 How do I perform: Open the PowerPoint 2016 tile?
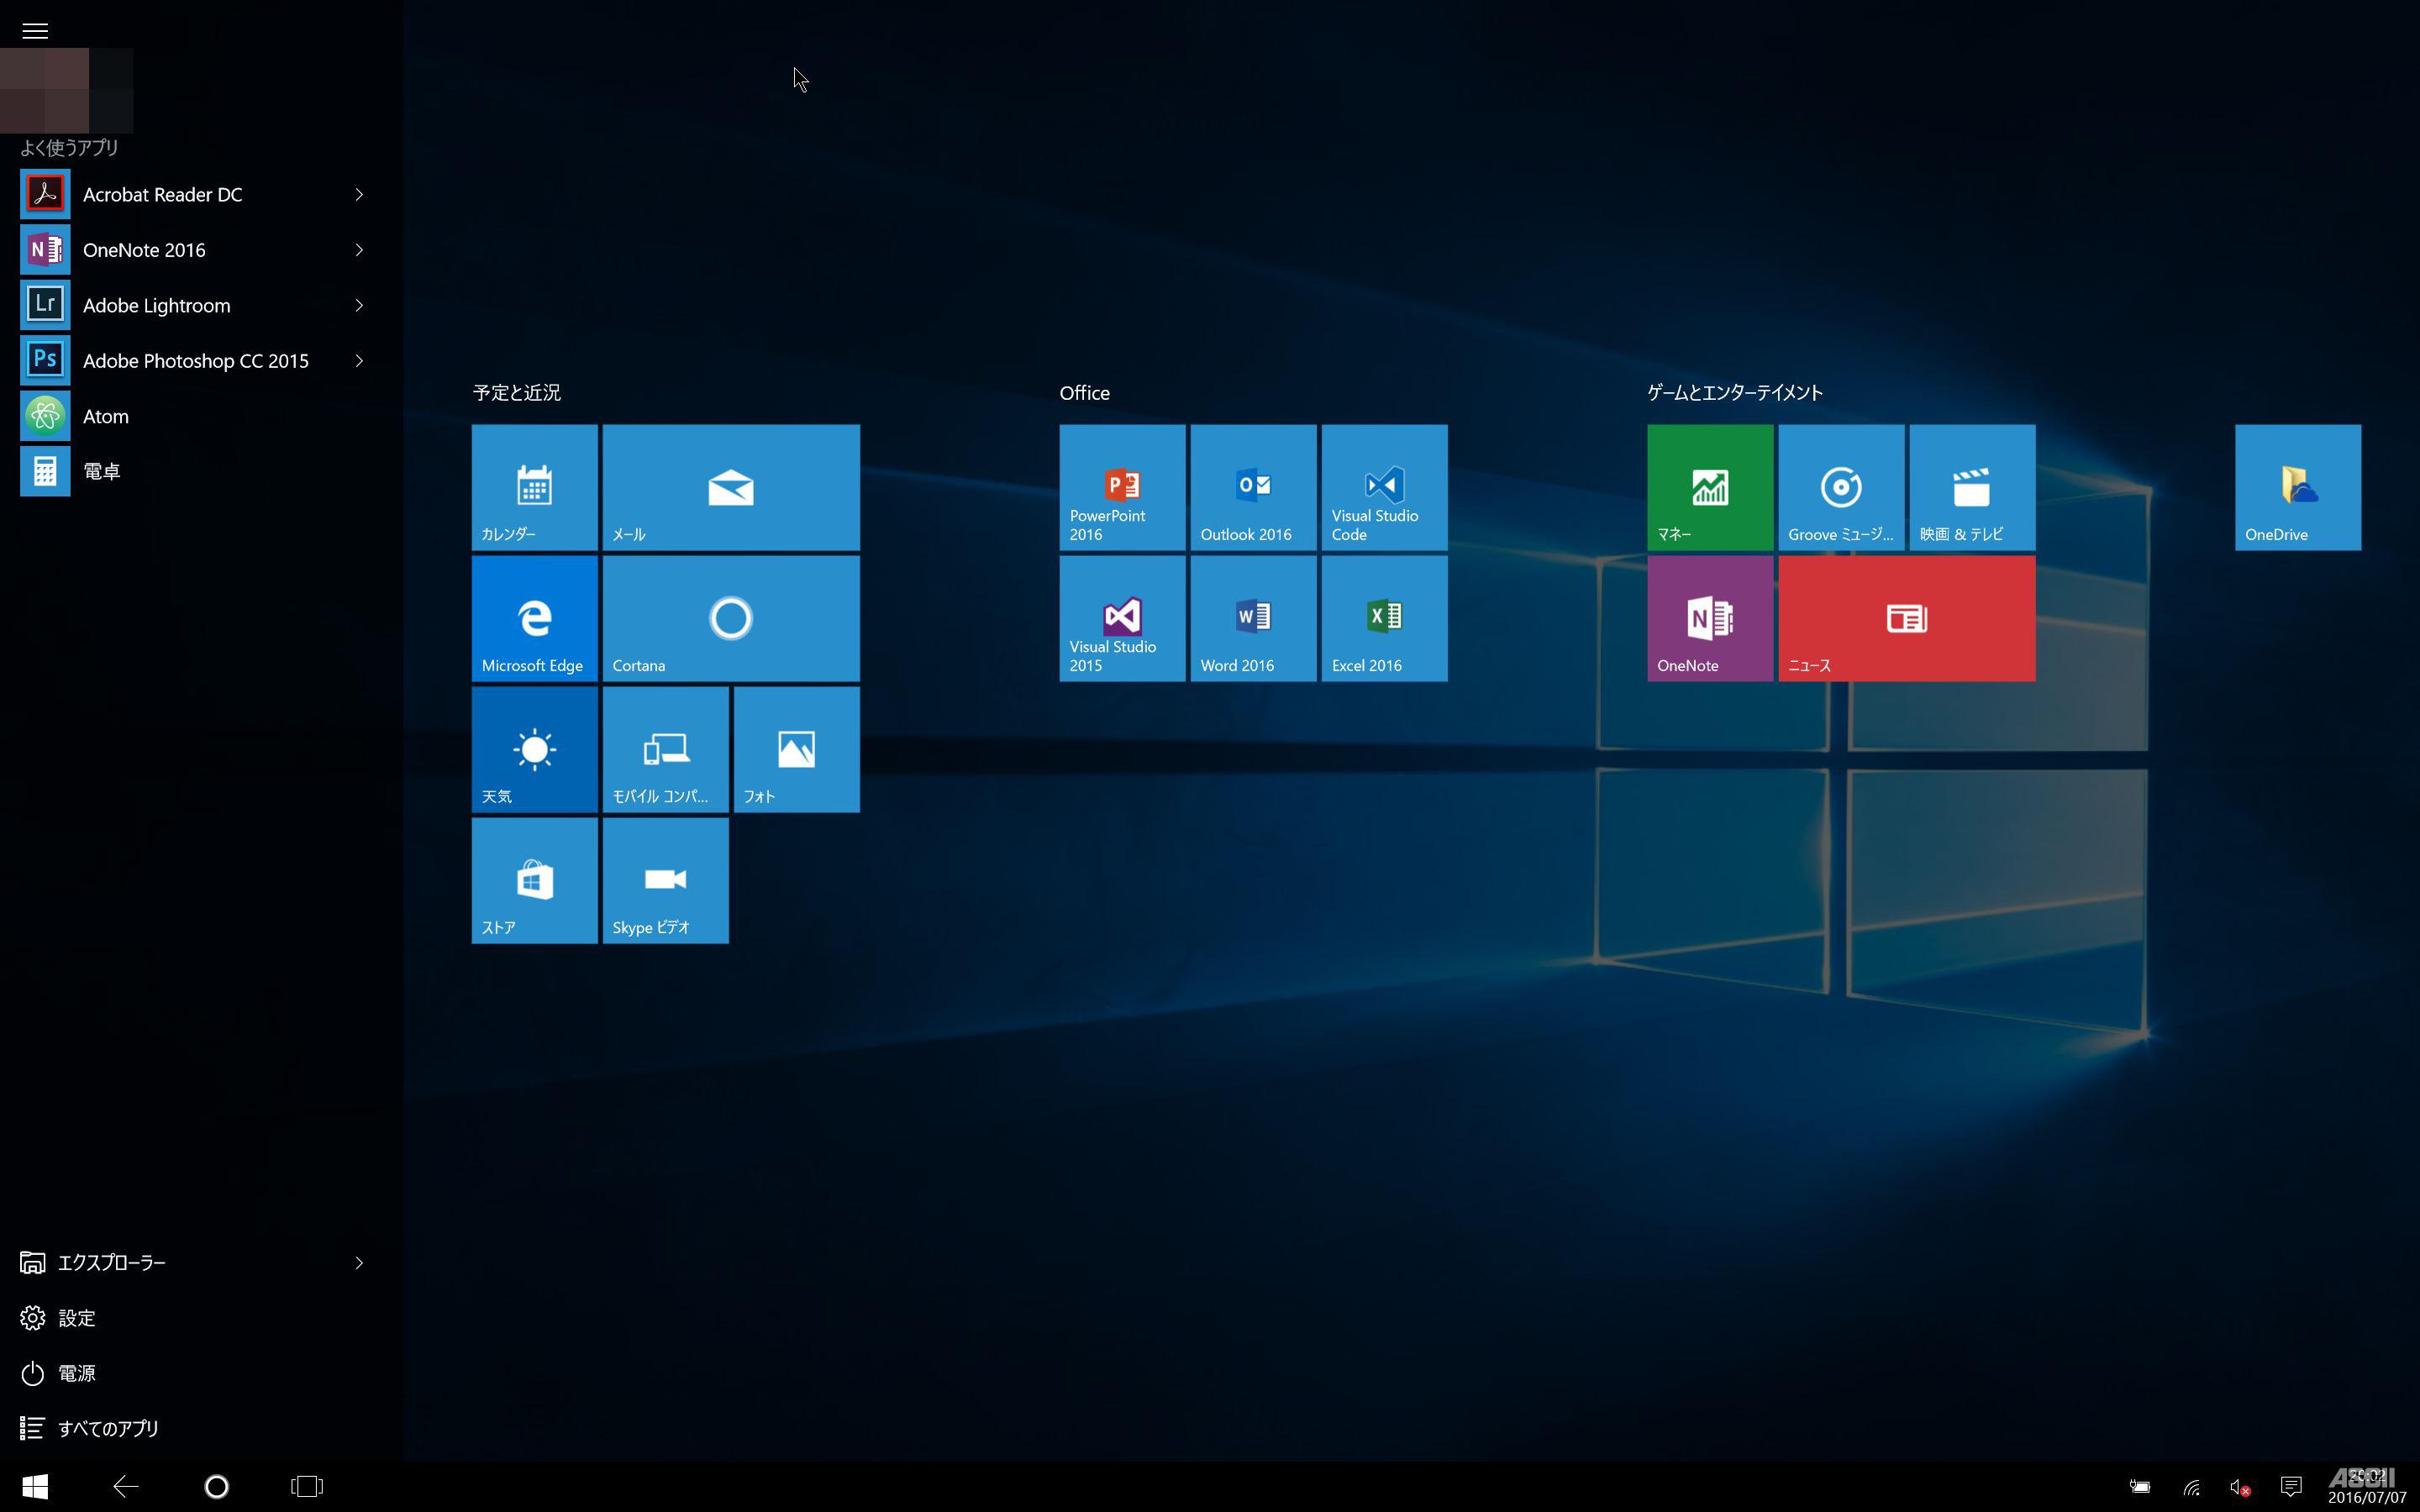[1122, 487]
